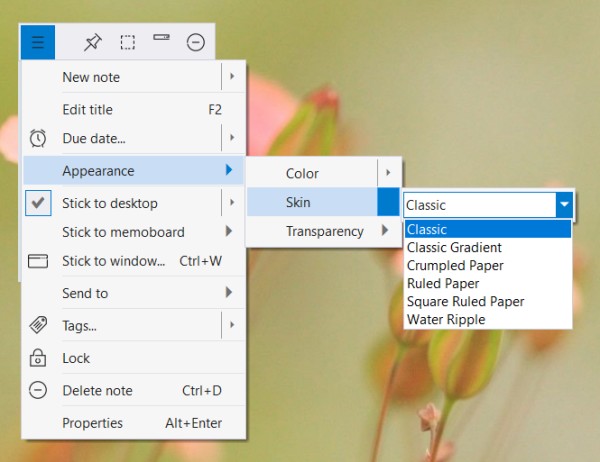
Task: Select Crumpled Paper skin option
Action: coord(488,265)
